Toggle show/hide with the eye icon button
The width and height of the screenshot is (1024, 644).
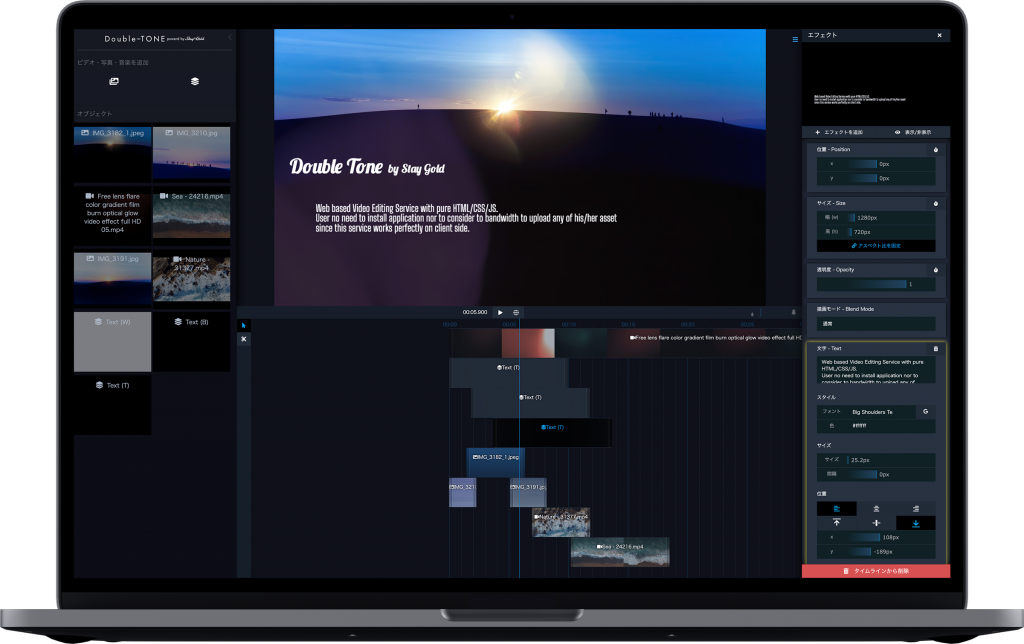(913, 133)
